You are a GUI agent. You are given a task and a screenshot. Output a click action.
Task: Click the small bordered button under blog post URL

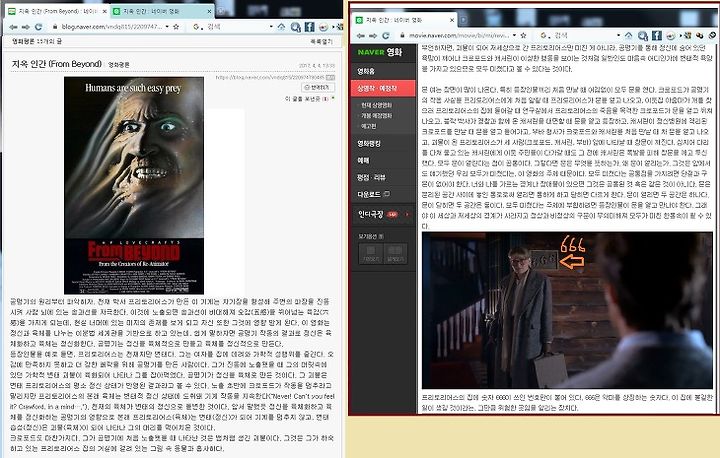click(x=318, y=87)
